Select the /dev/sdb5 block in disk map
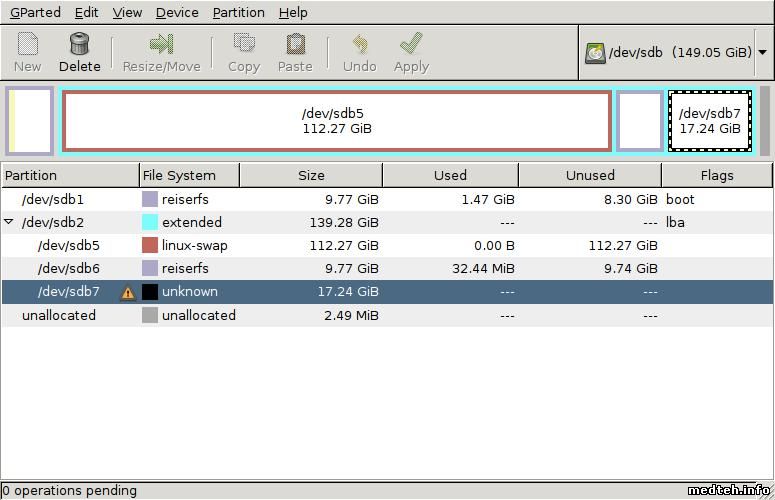775x500 pixels. (336, 121)
